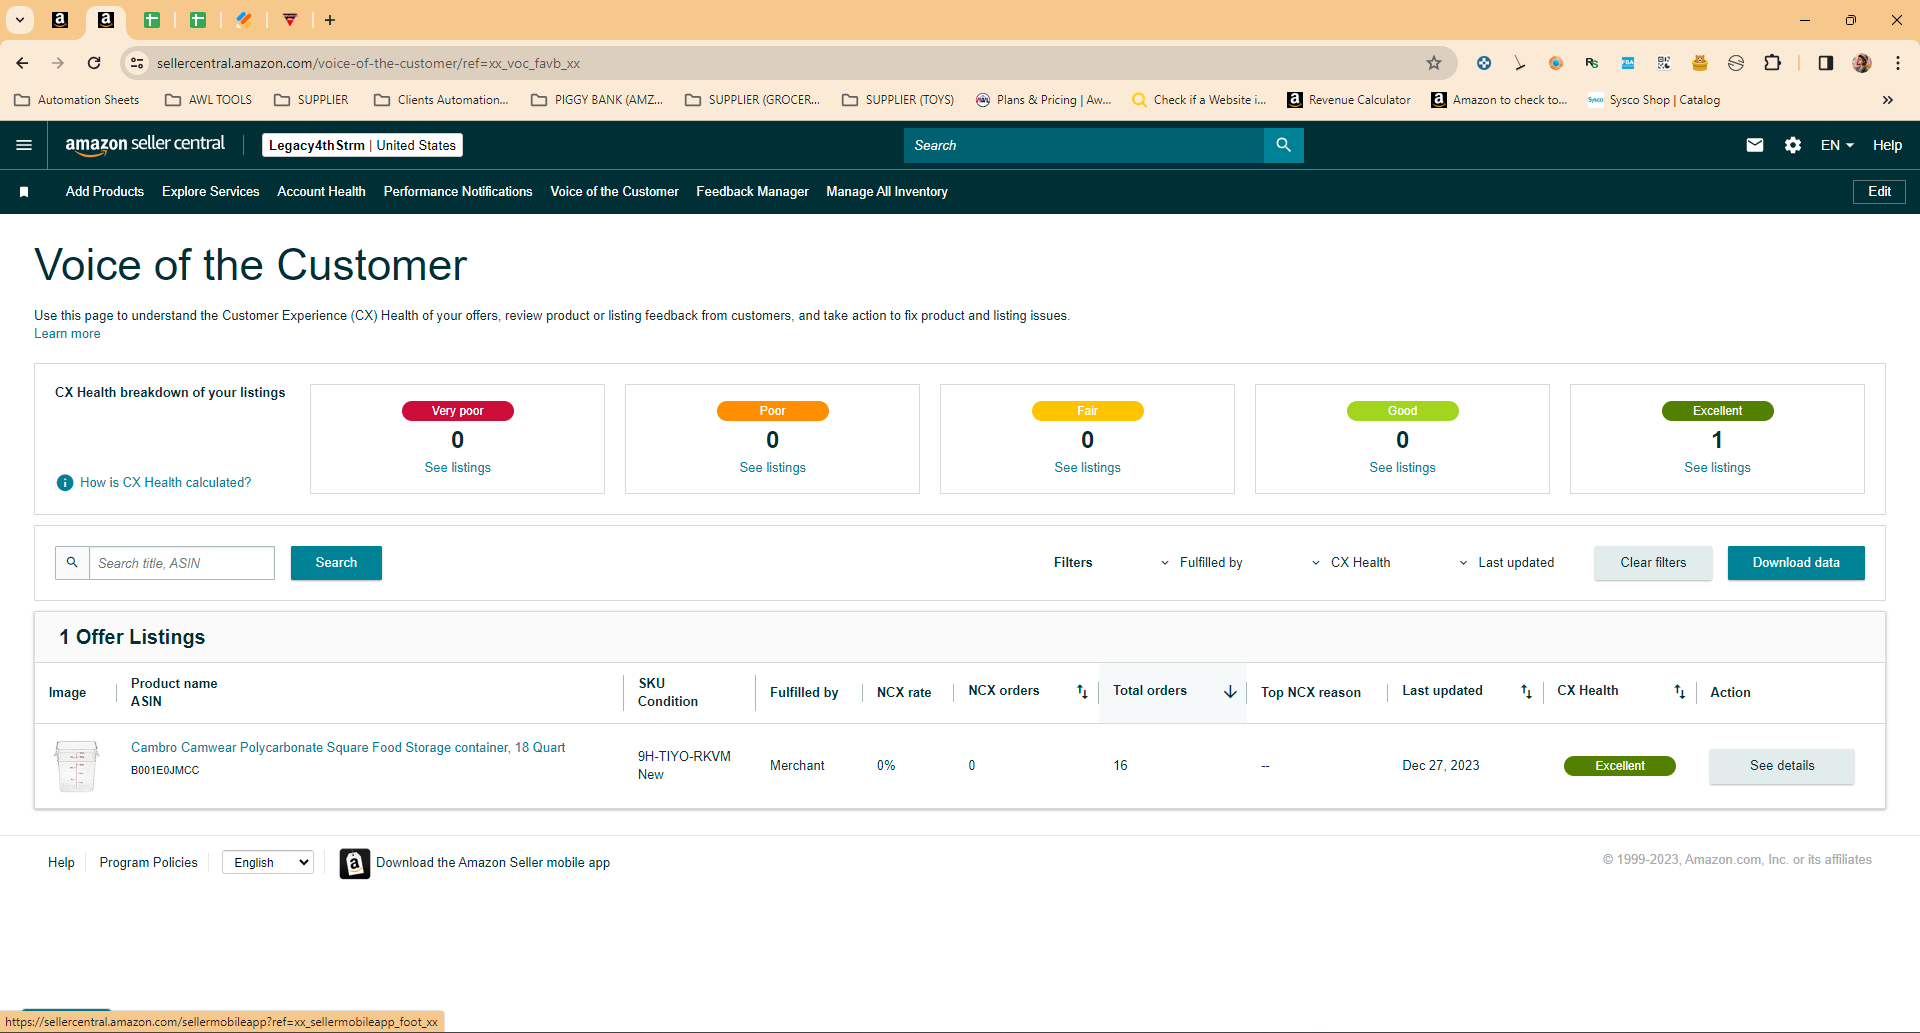The height and width of the screenshot is (1033, 1920).
Task: Open the Legacy4thStrm United States account switcher
Action: (x=362, y=145)
